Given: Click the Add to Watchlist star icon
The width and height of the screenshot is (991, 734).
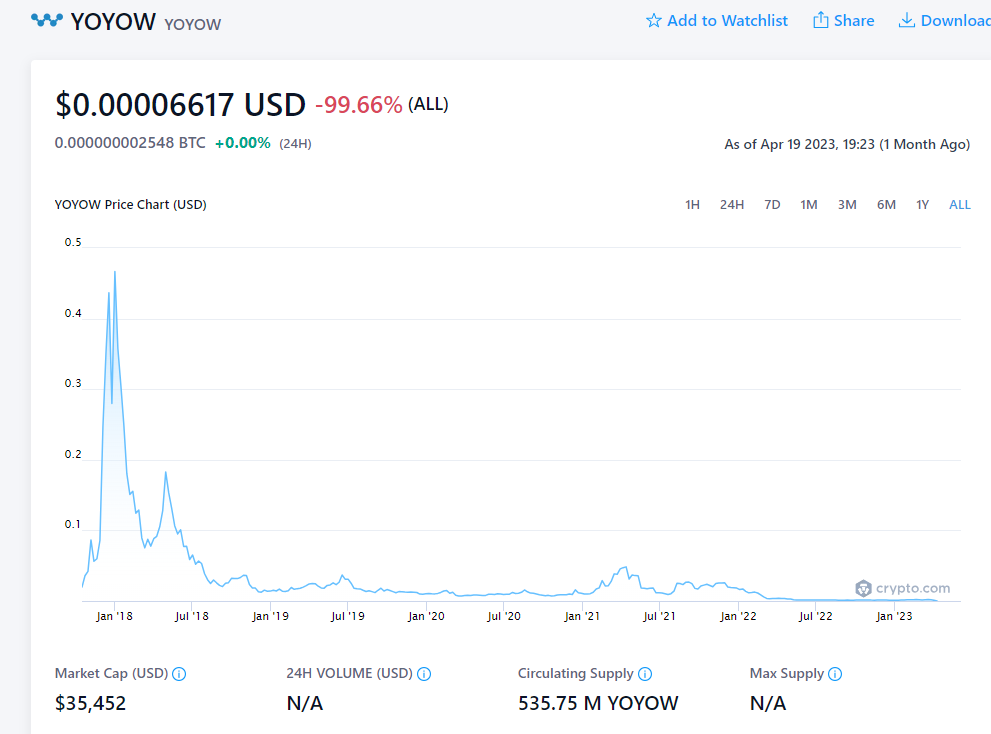Looking at the screenshot, I should 654,21.
